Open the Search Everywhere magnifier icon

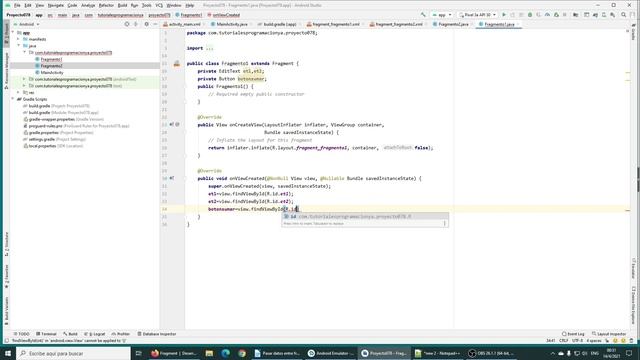tap(624, 15)
